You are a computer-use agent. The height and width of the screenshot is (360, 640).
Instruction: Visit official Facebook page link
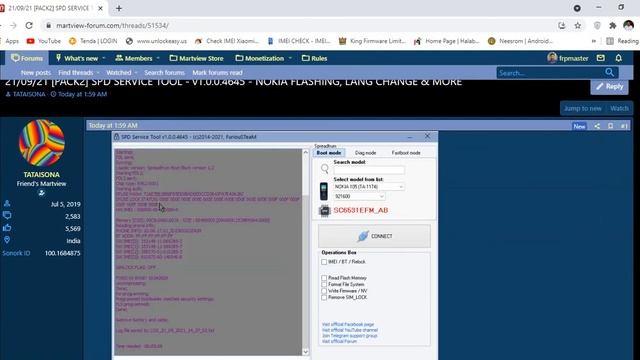pos(348,324)
